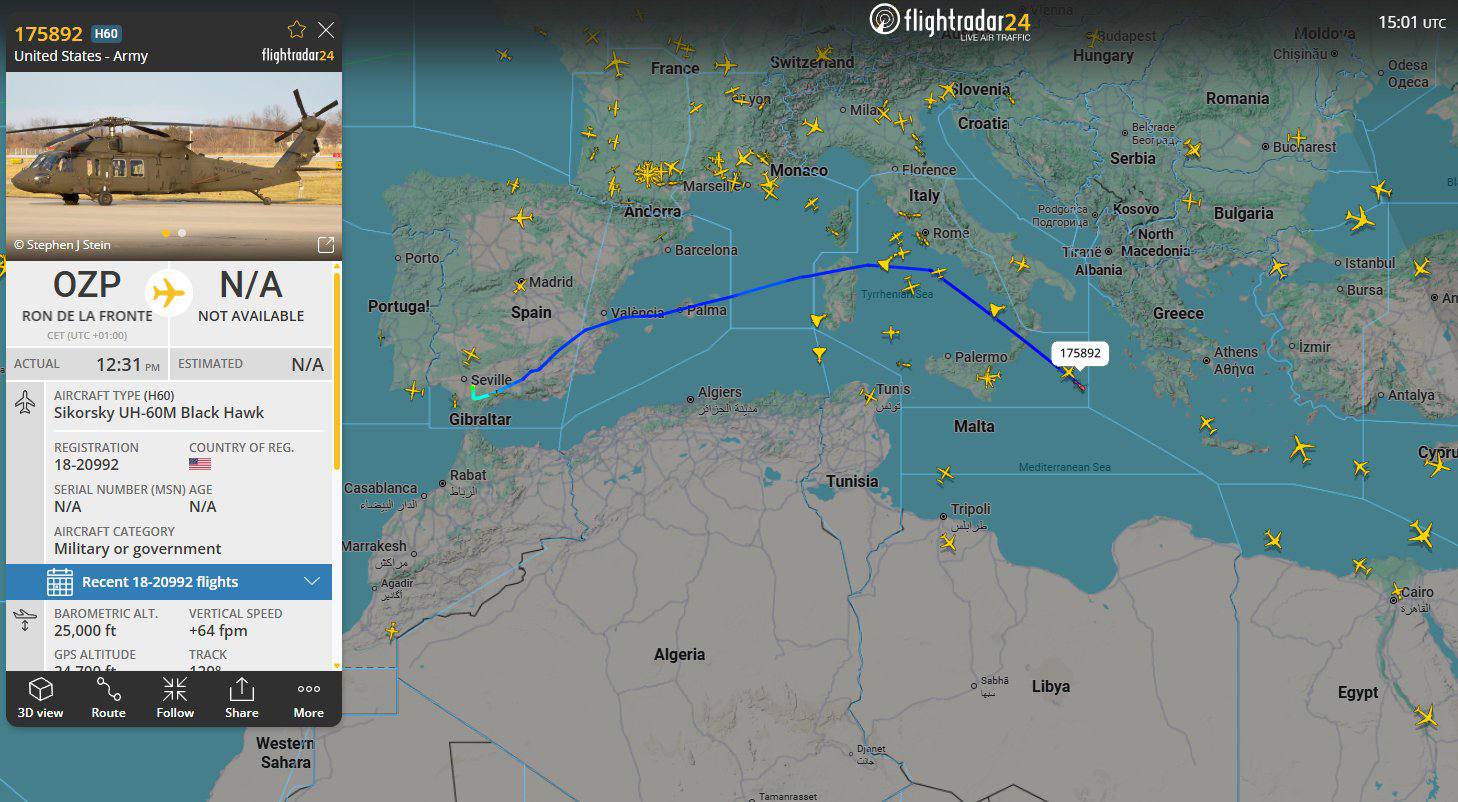The width and height of the screenshot is (1458, 802).
Task: Click the Flightradar24 logo at top
Action: tap(951, 20)
